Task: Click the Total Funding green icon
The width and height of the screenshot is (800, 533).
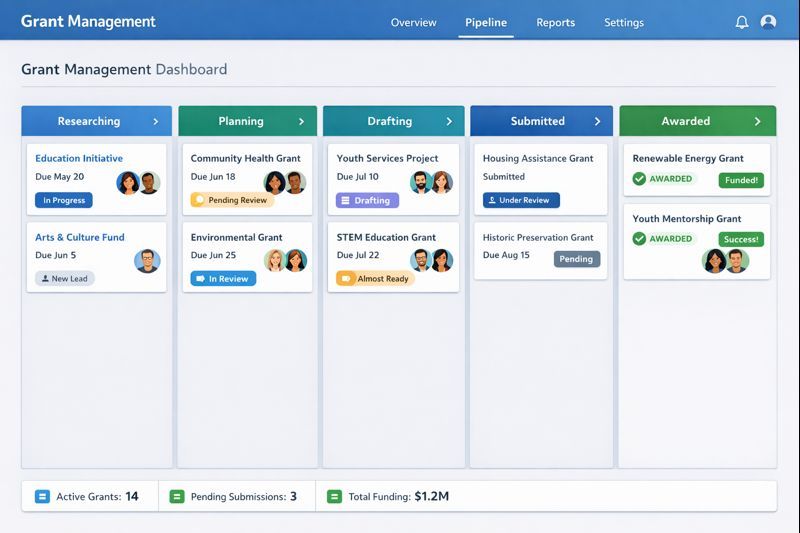Action: [334, 496]
